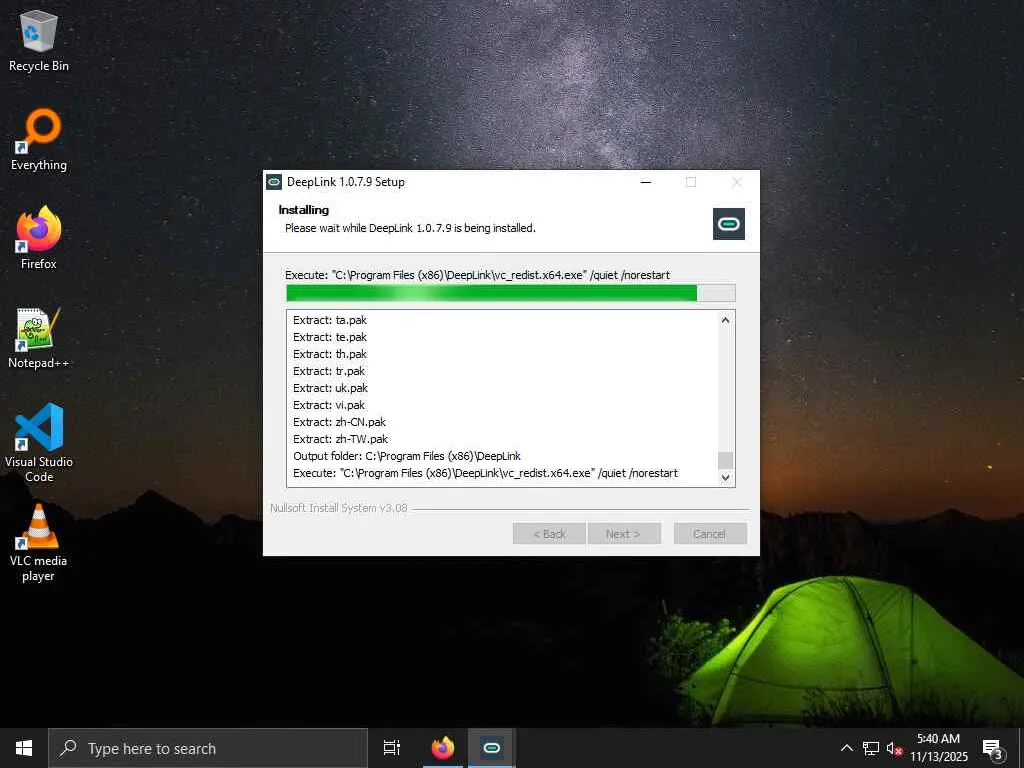
Task: Select log line 'Extract: zh-TW.pak'
Action: (341, 439)
